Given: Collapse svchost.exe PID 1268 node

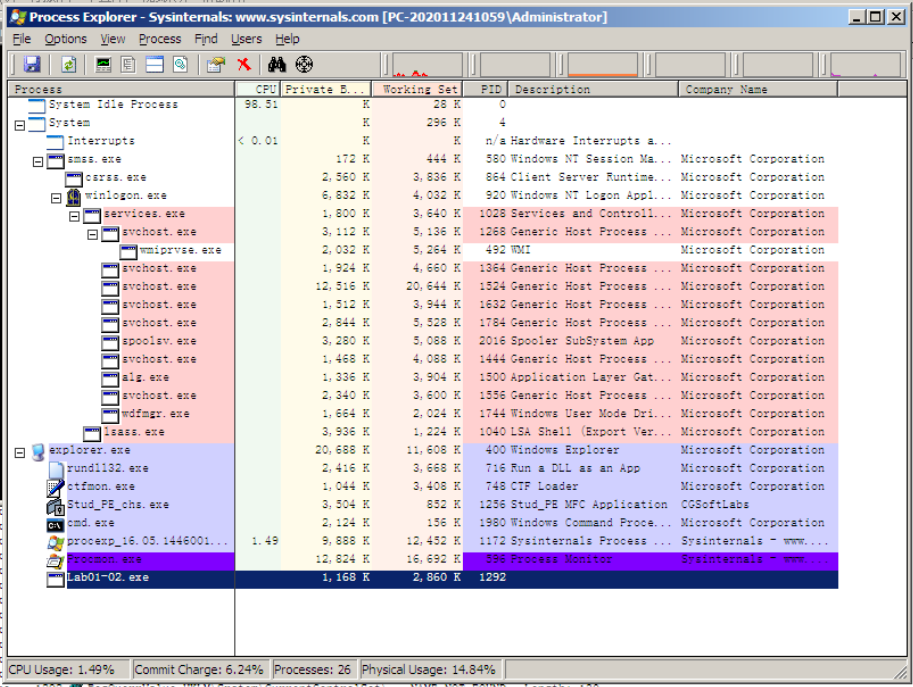Looking at the screenshot, I should point(93,235).
